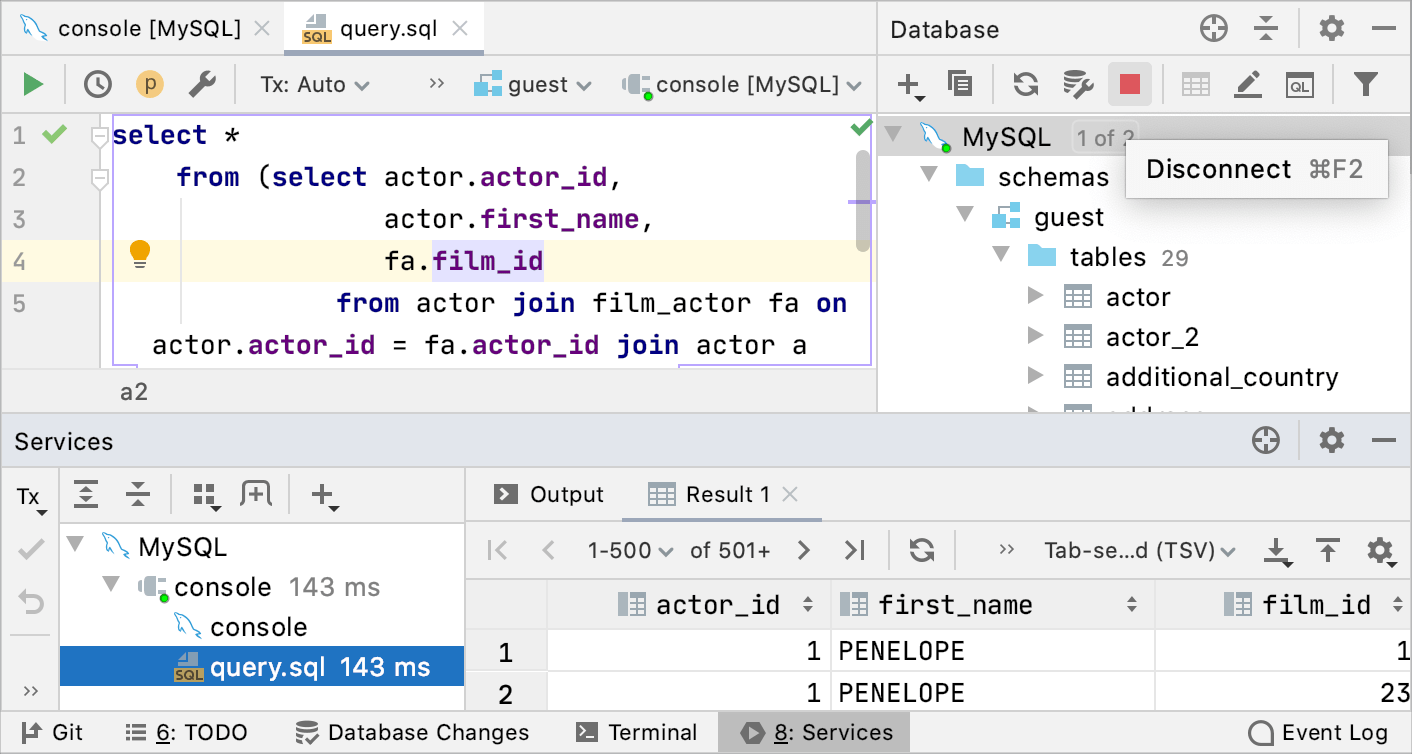Image resolution: width=1412 pixels, height=754 pixels.
Task: Collapse the tables node in guest schema
Action: tap(1001, 256)
